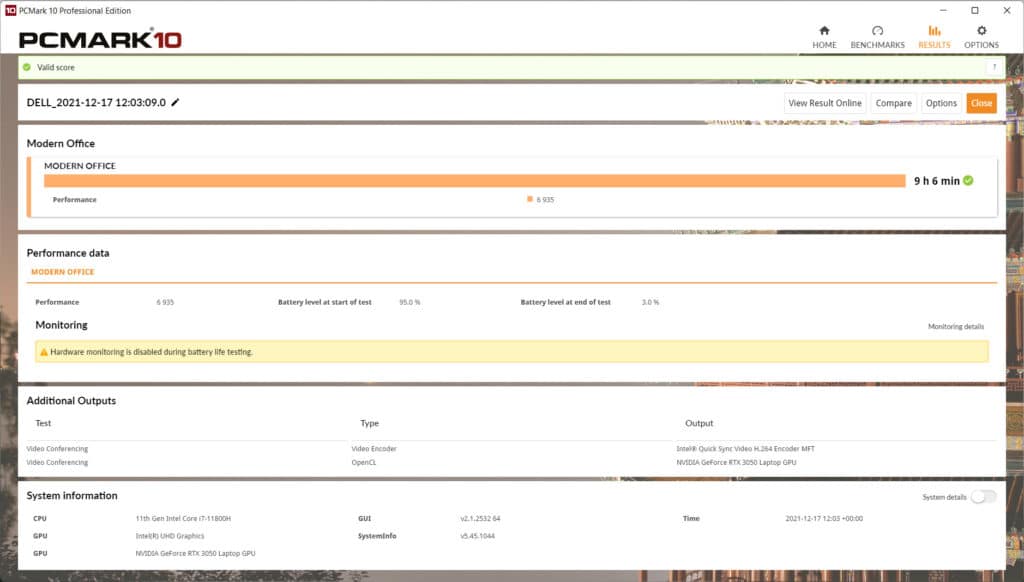Click NVIDIA GeForce RTX 3050 value under System information

pyautogui.click(x=195, y=553)
